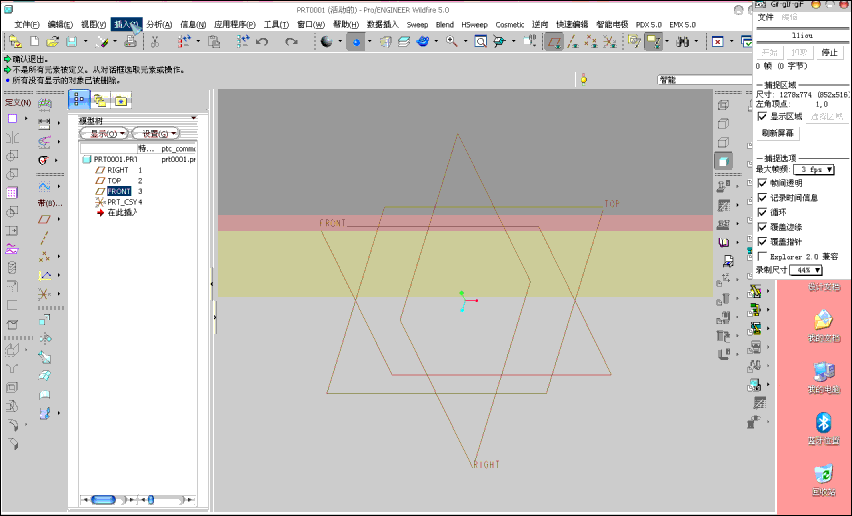Screen dimensions: 852x516
Task: Click the model tree horizontal scrollbar thumb
Action: pyautogui.click(x=103, y=500)
